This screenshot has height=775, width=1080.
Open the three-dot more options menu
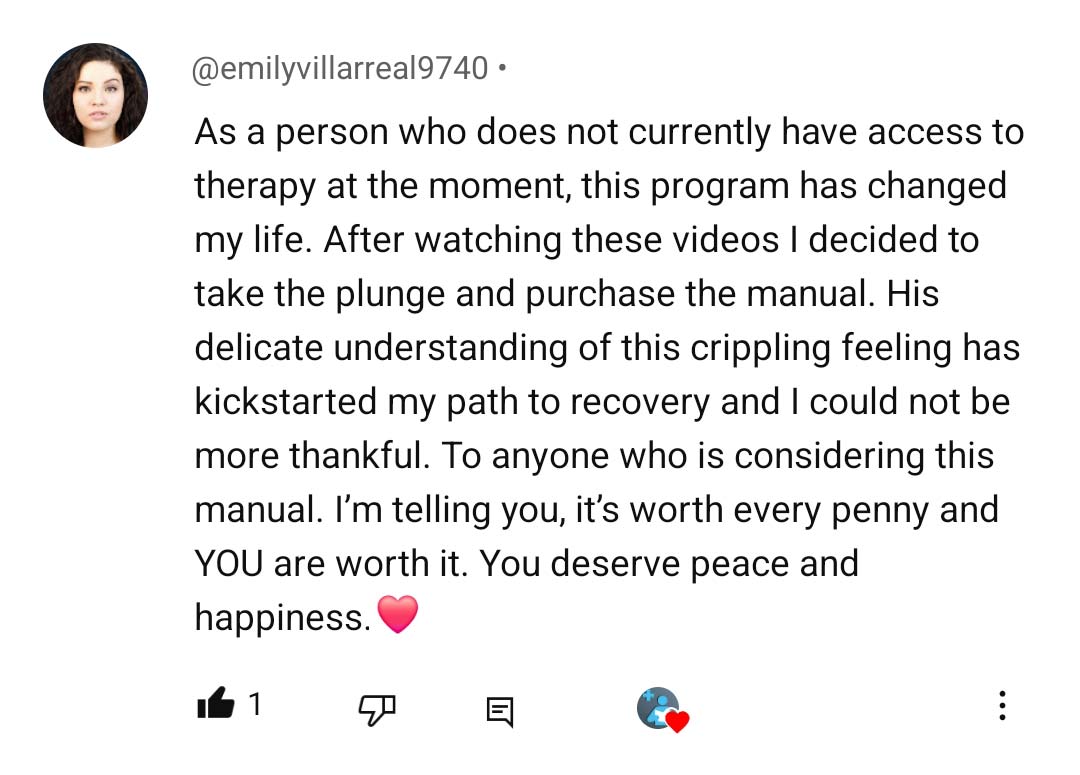point(1002,706)
